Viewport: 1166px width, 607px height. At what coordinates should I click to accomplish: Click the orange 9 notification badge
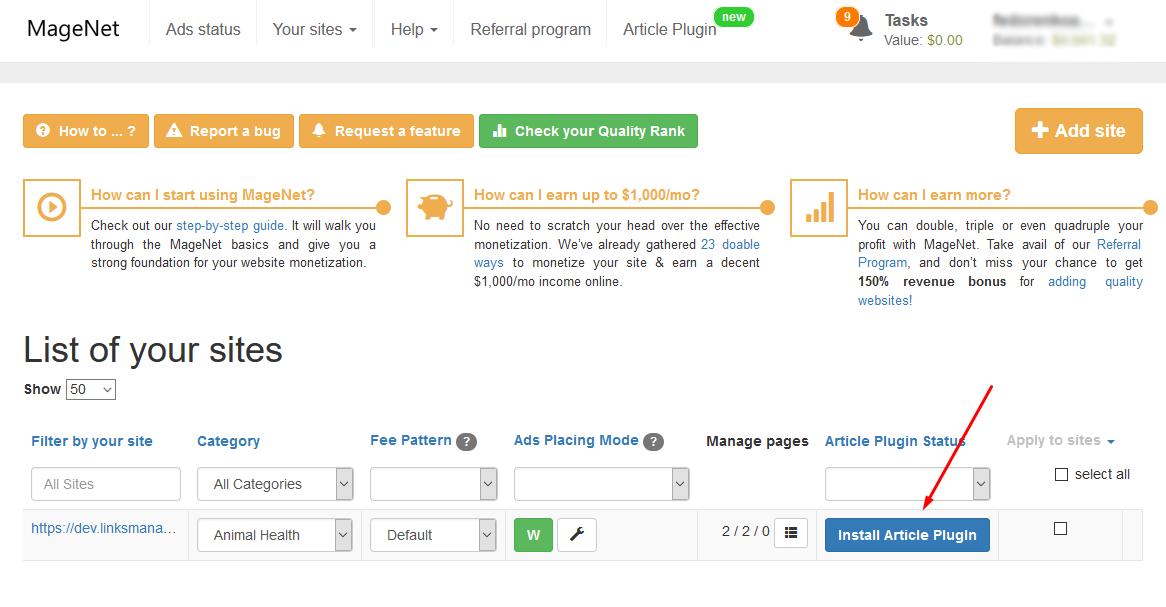846,17
